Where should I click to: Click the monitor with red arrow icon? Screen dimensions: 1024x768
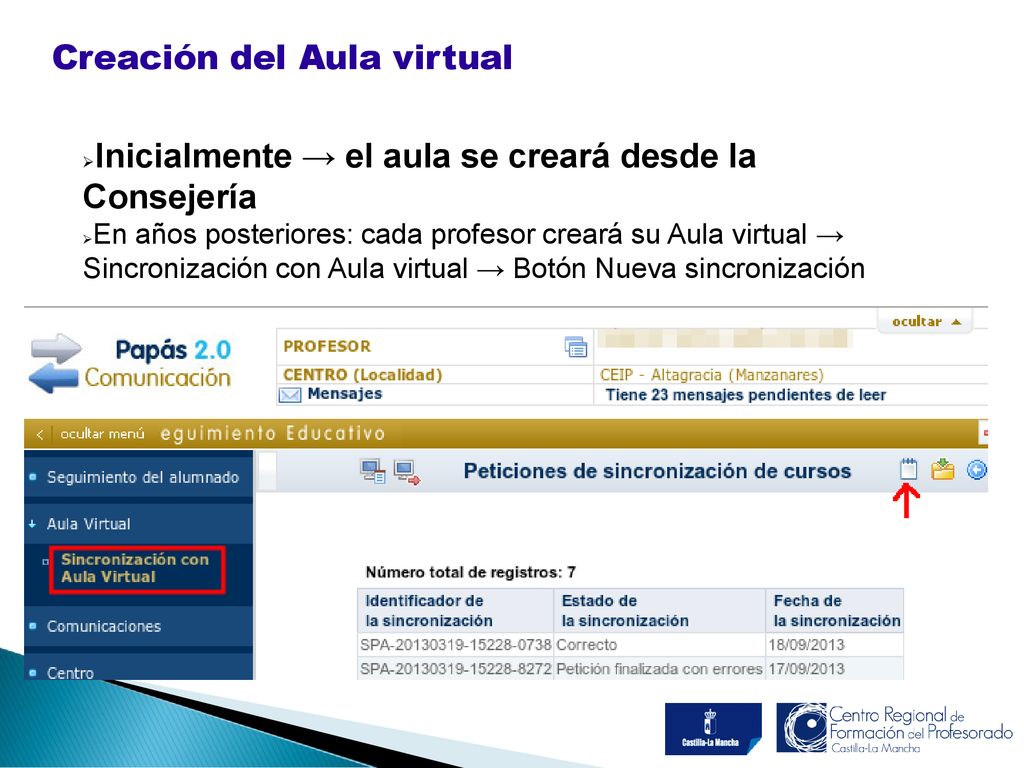(408, 473)
